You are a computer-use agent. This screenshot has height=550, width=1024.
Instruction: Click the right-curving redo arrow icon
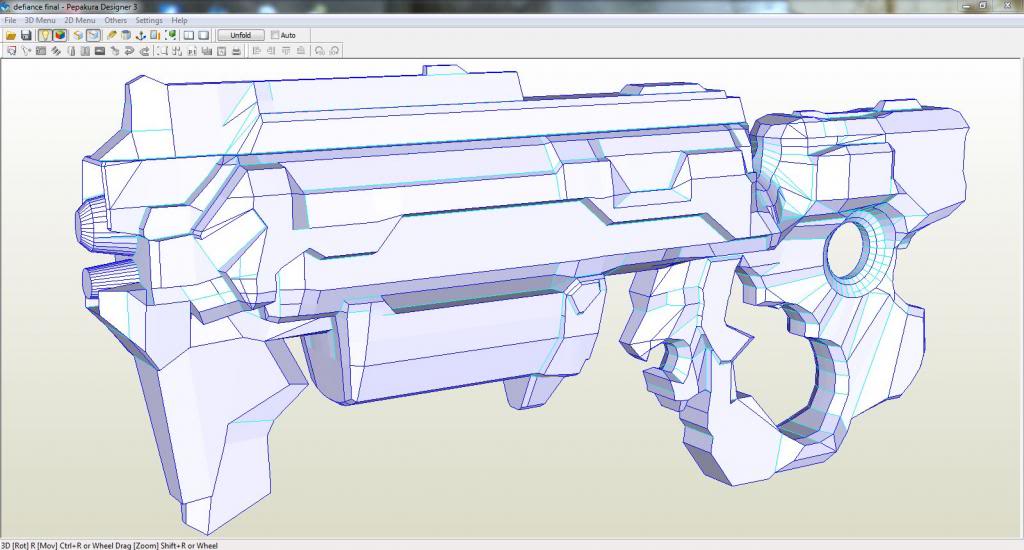tap(144, 51)
